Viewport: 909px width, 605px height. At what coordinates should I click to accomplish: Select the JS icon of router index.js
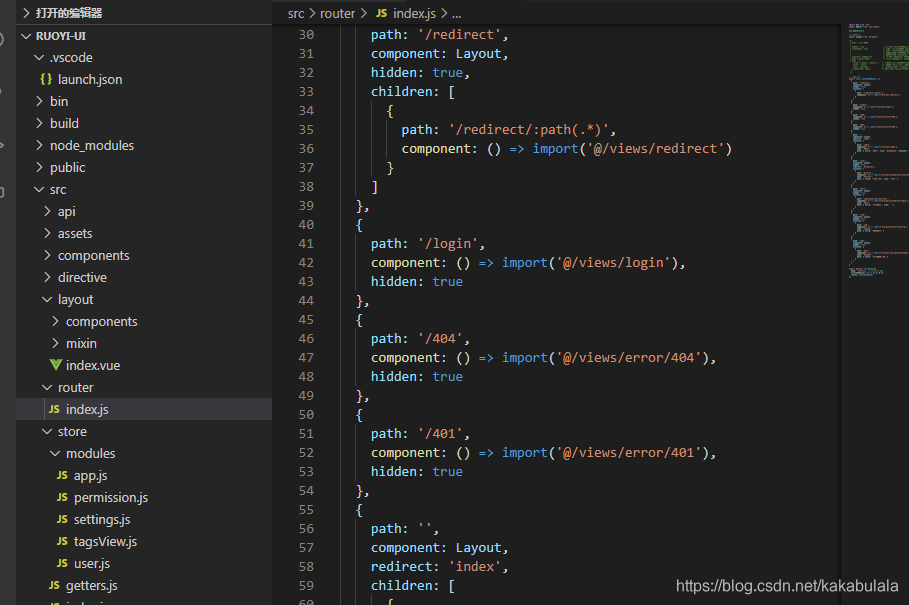[54, 409]
